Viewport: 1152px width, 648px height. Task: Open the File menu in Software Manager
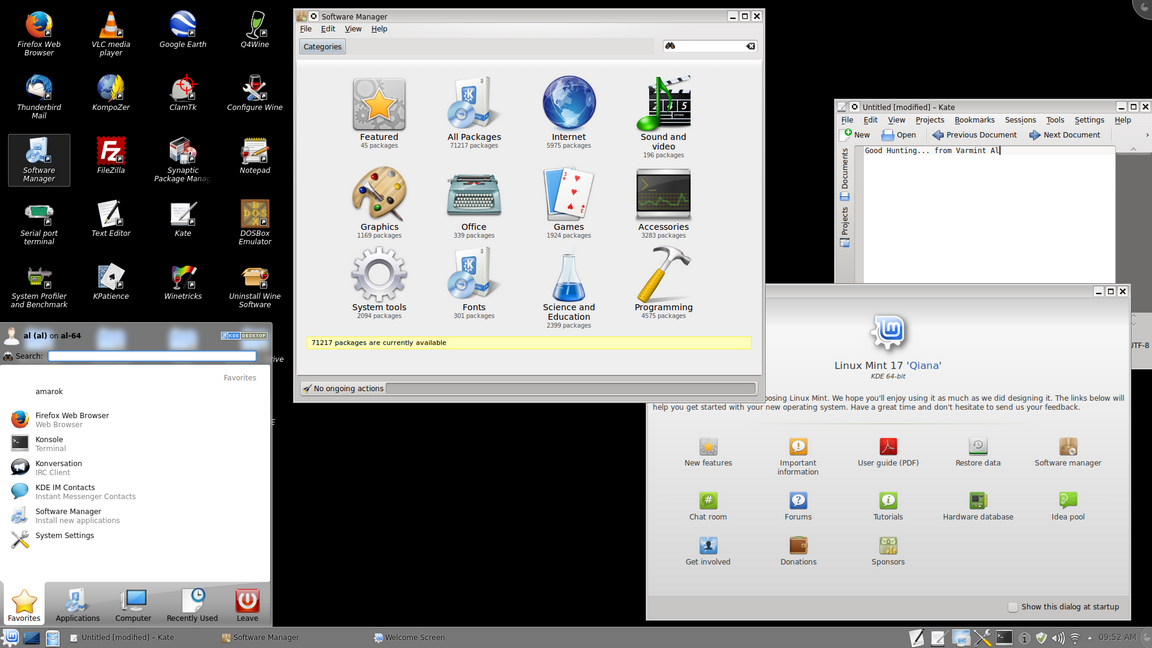coord(306,29)
